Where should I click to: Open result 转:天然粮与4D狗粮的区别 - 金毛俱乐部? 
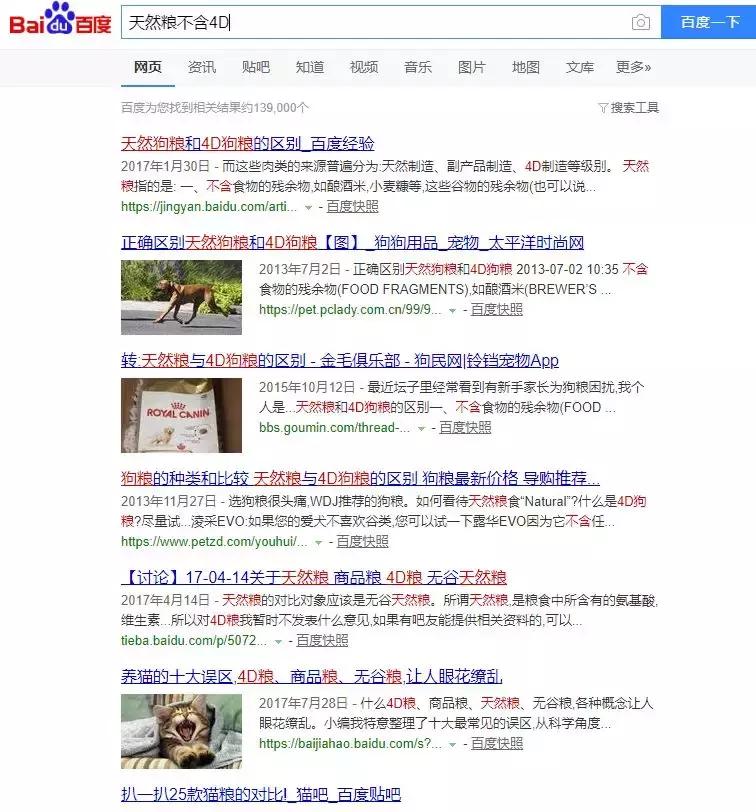pyautogui.click(x=340, y=360)
